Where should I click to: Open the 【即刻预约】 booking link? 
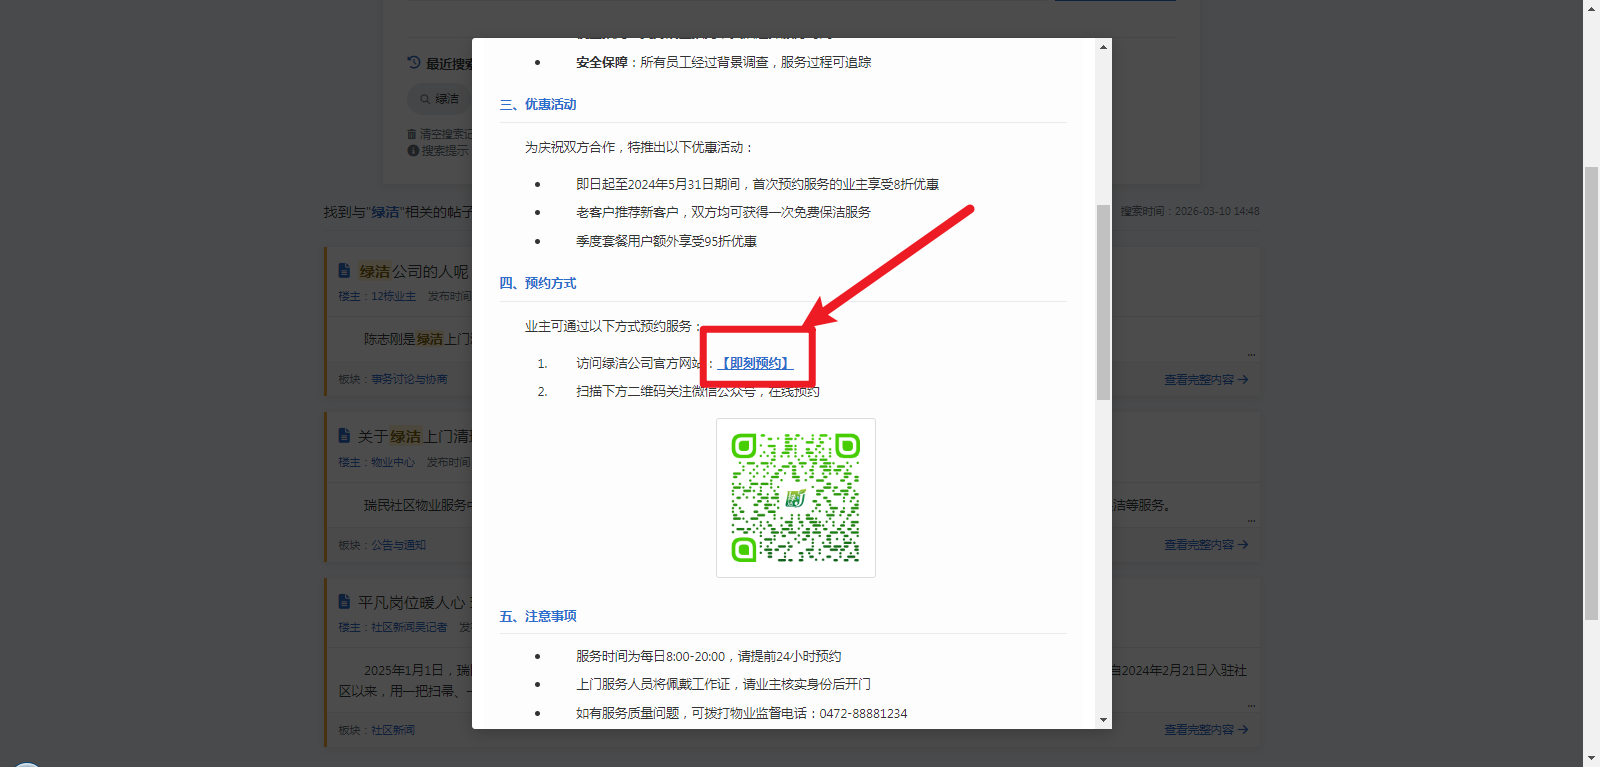coord(756,363)
